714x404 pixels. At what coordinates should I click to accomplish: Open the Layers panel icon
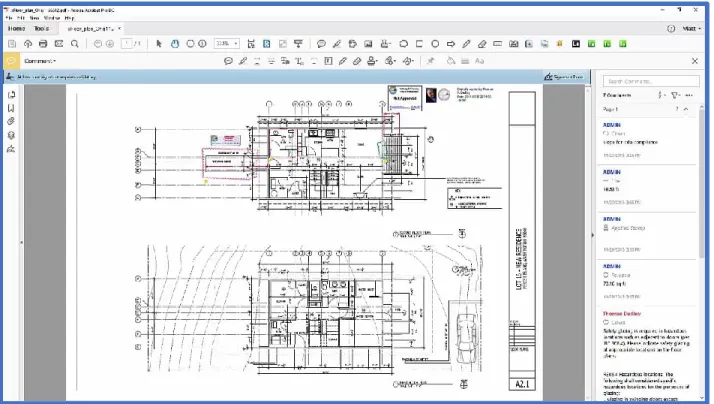pyautogui.click(x=11, y=135)
